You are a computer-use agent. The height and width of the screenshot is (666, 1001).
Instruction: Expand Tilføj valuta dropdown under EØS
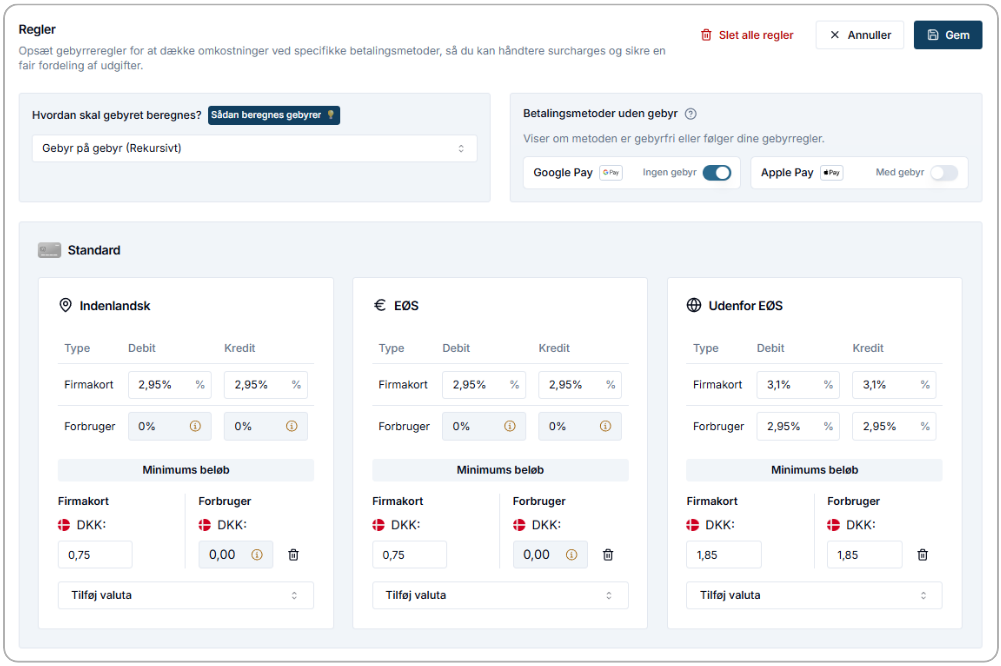coord(500,595)
